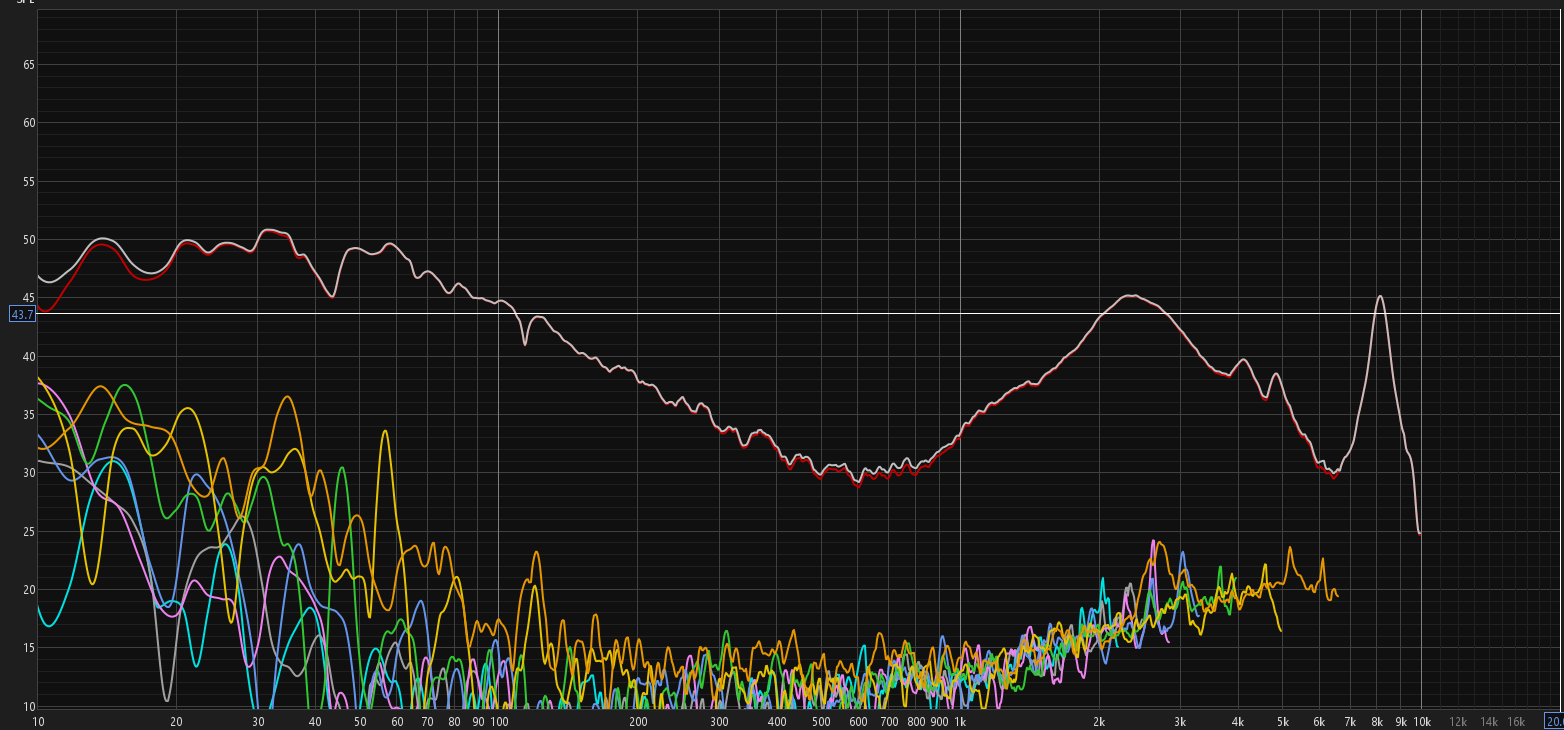Click the 20 label on the frequency axis
This screenshot has width=1564, height=730.
176,721
